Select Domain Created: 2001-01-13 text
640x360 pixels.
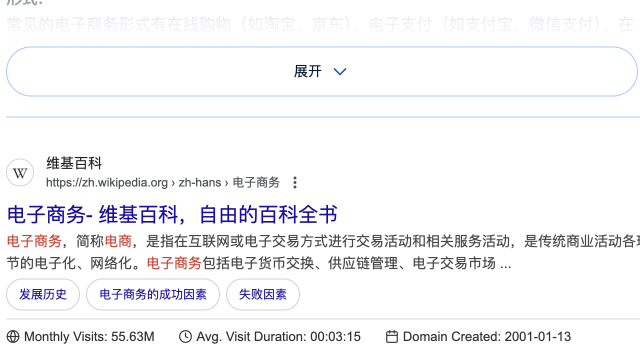pyautogui.click(x=487, y=337)
